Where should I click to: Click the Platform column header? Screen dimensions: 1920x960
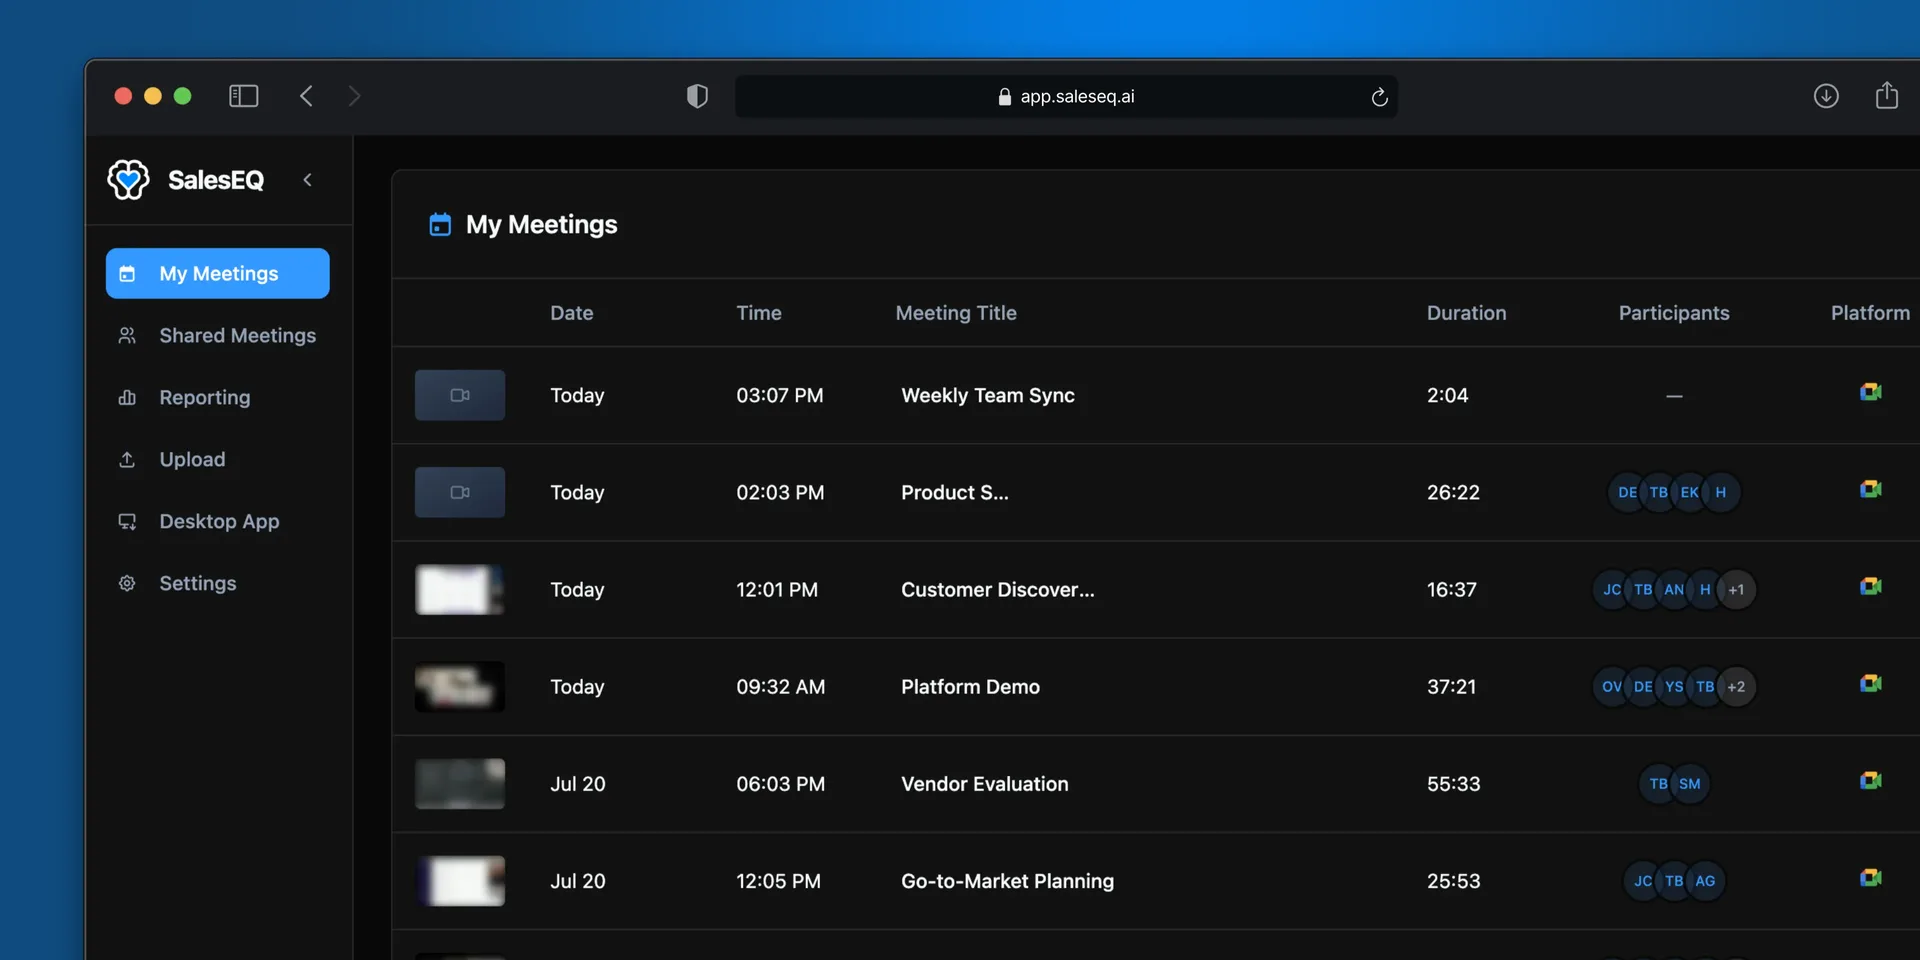pos(1870,313)
